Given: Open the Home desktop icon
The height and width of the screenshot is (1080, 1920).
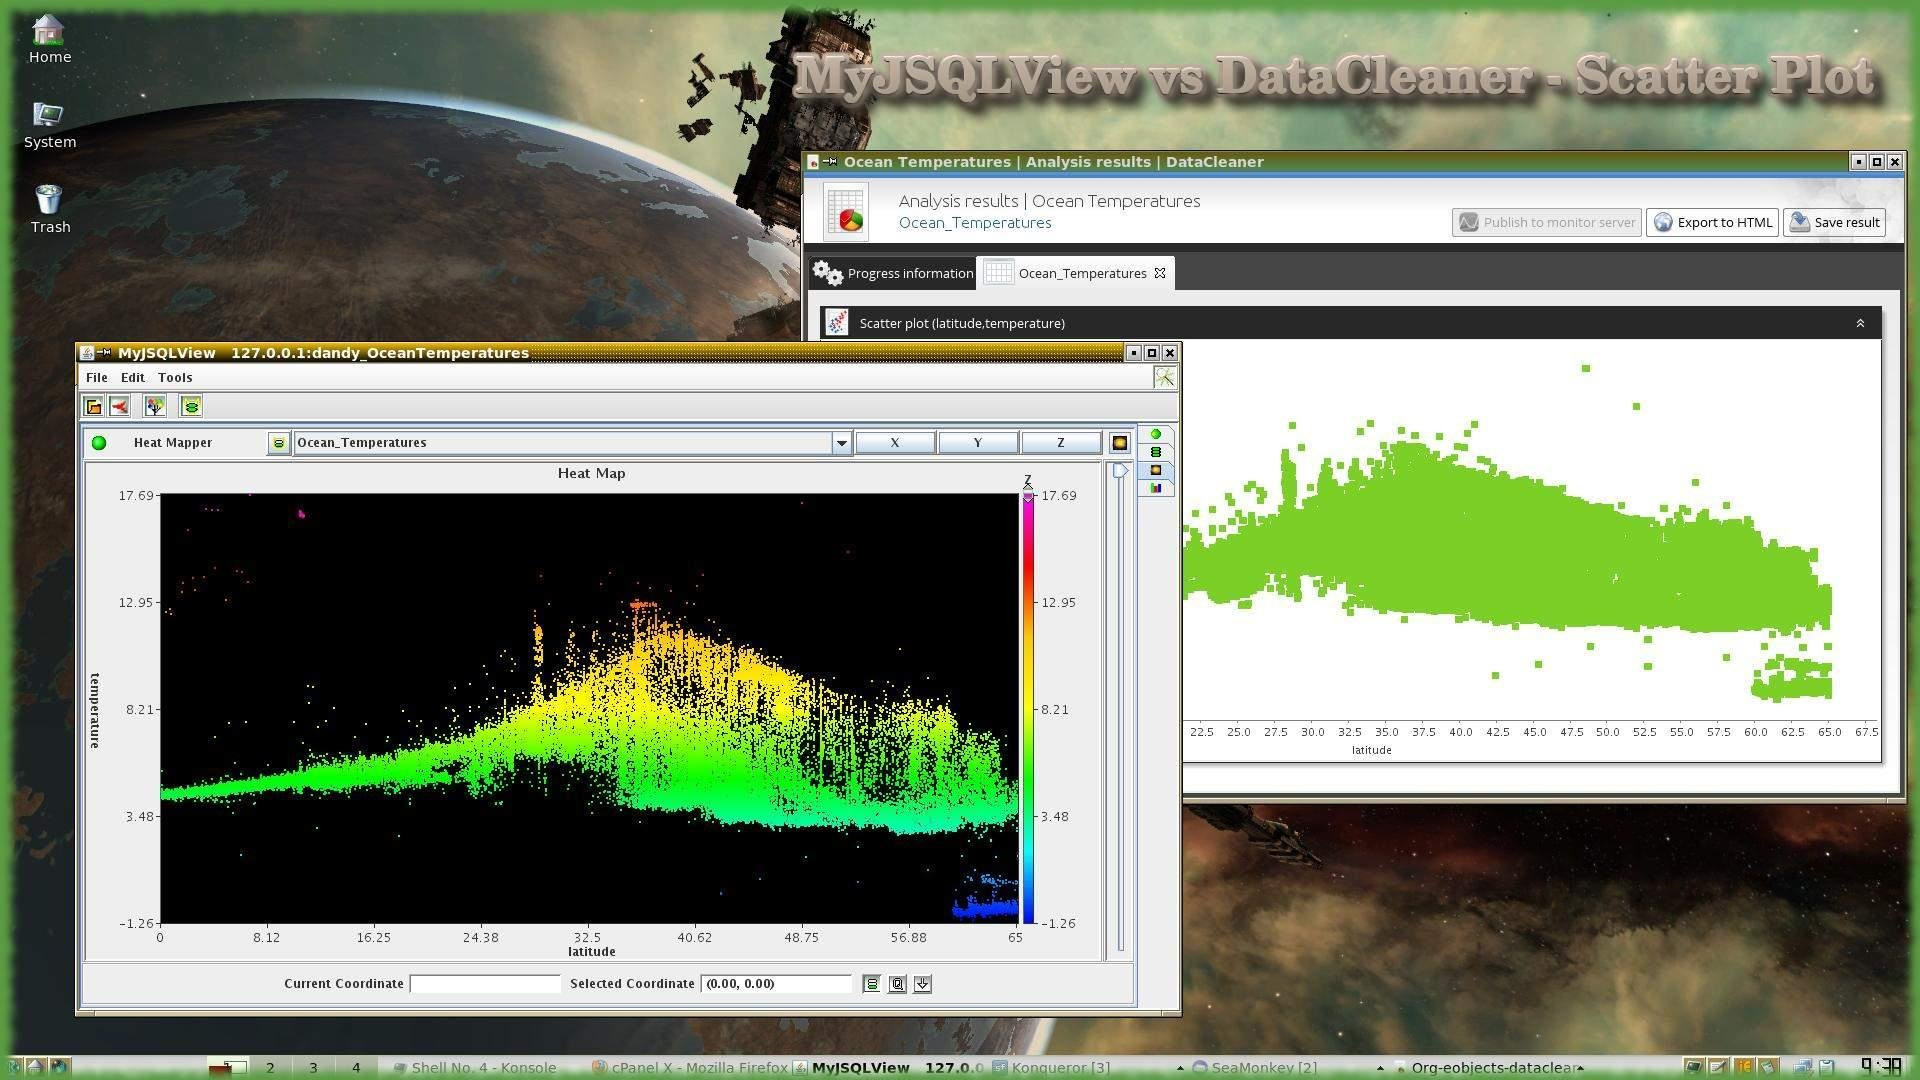Looking at the screenshot, I should (49, 40).
